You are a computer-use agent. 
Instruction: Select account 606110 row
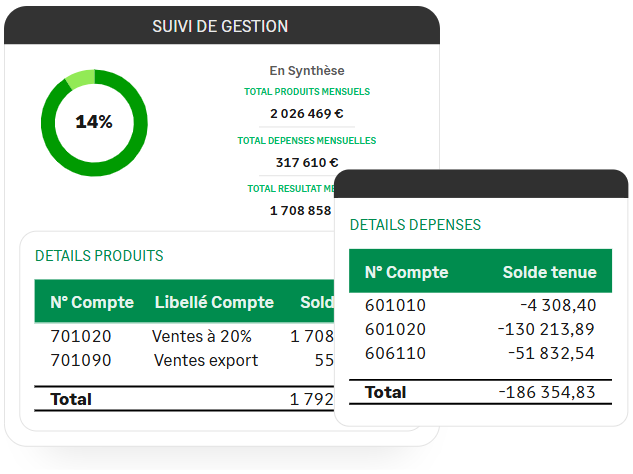coord(395,353)
